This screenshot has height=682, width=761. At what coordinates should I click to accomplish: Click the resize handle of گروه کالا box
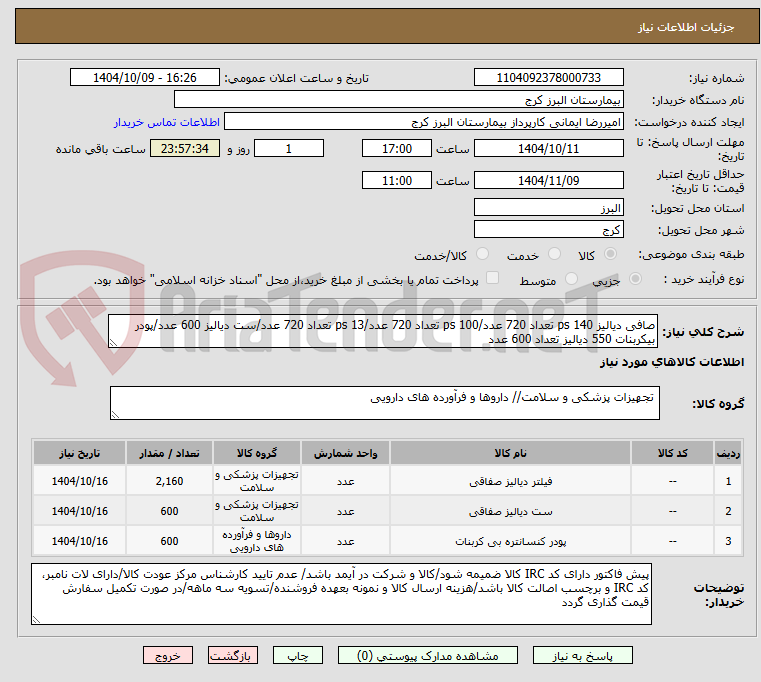tap(115, 415)
